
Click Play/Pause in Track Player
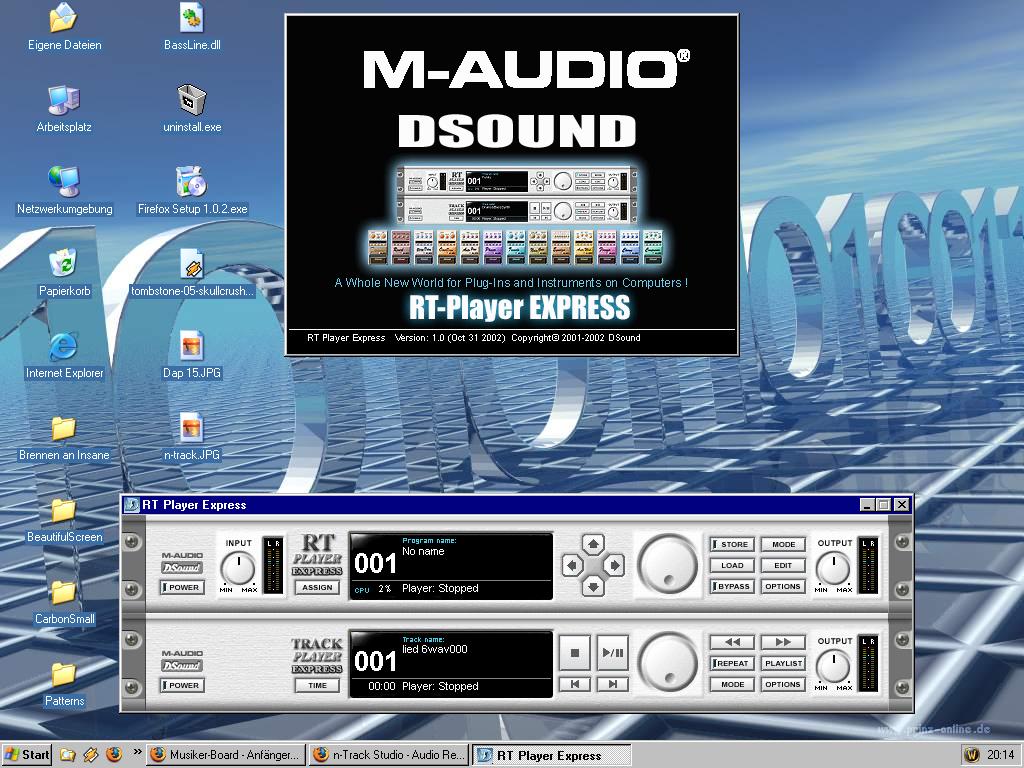[x=613, y=652]
